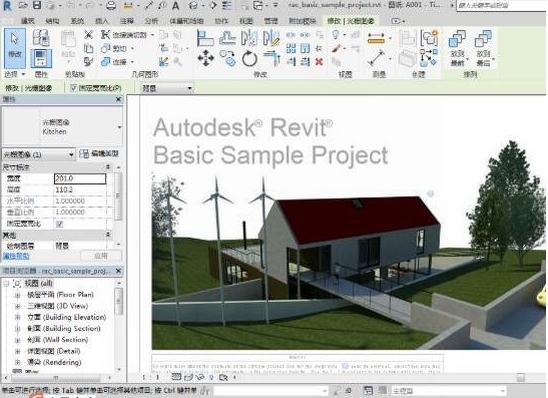Click the Override Graphics paintbrush icon in View panel
Screen dimensions: 548x398
pyautogui.click(x=336, y=48)
